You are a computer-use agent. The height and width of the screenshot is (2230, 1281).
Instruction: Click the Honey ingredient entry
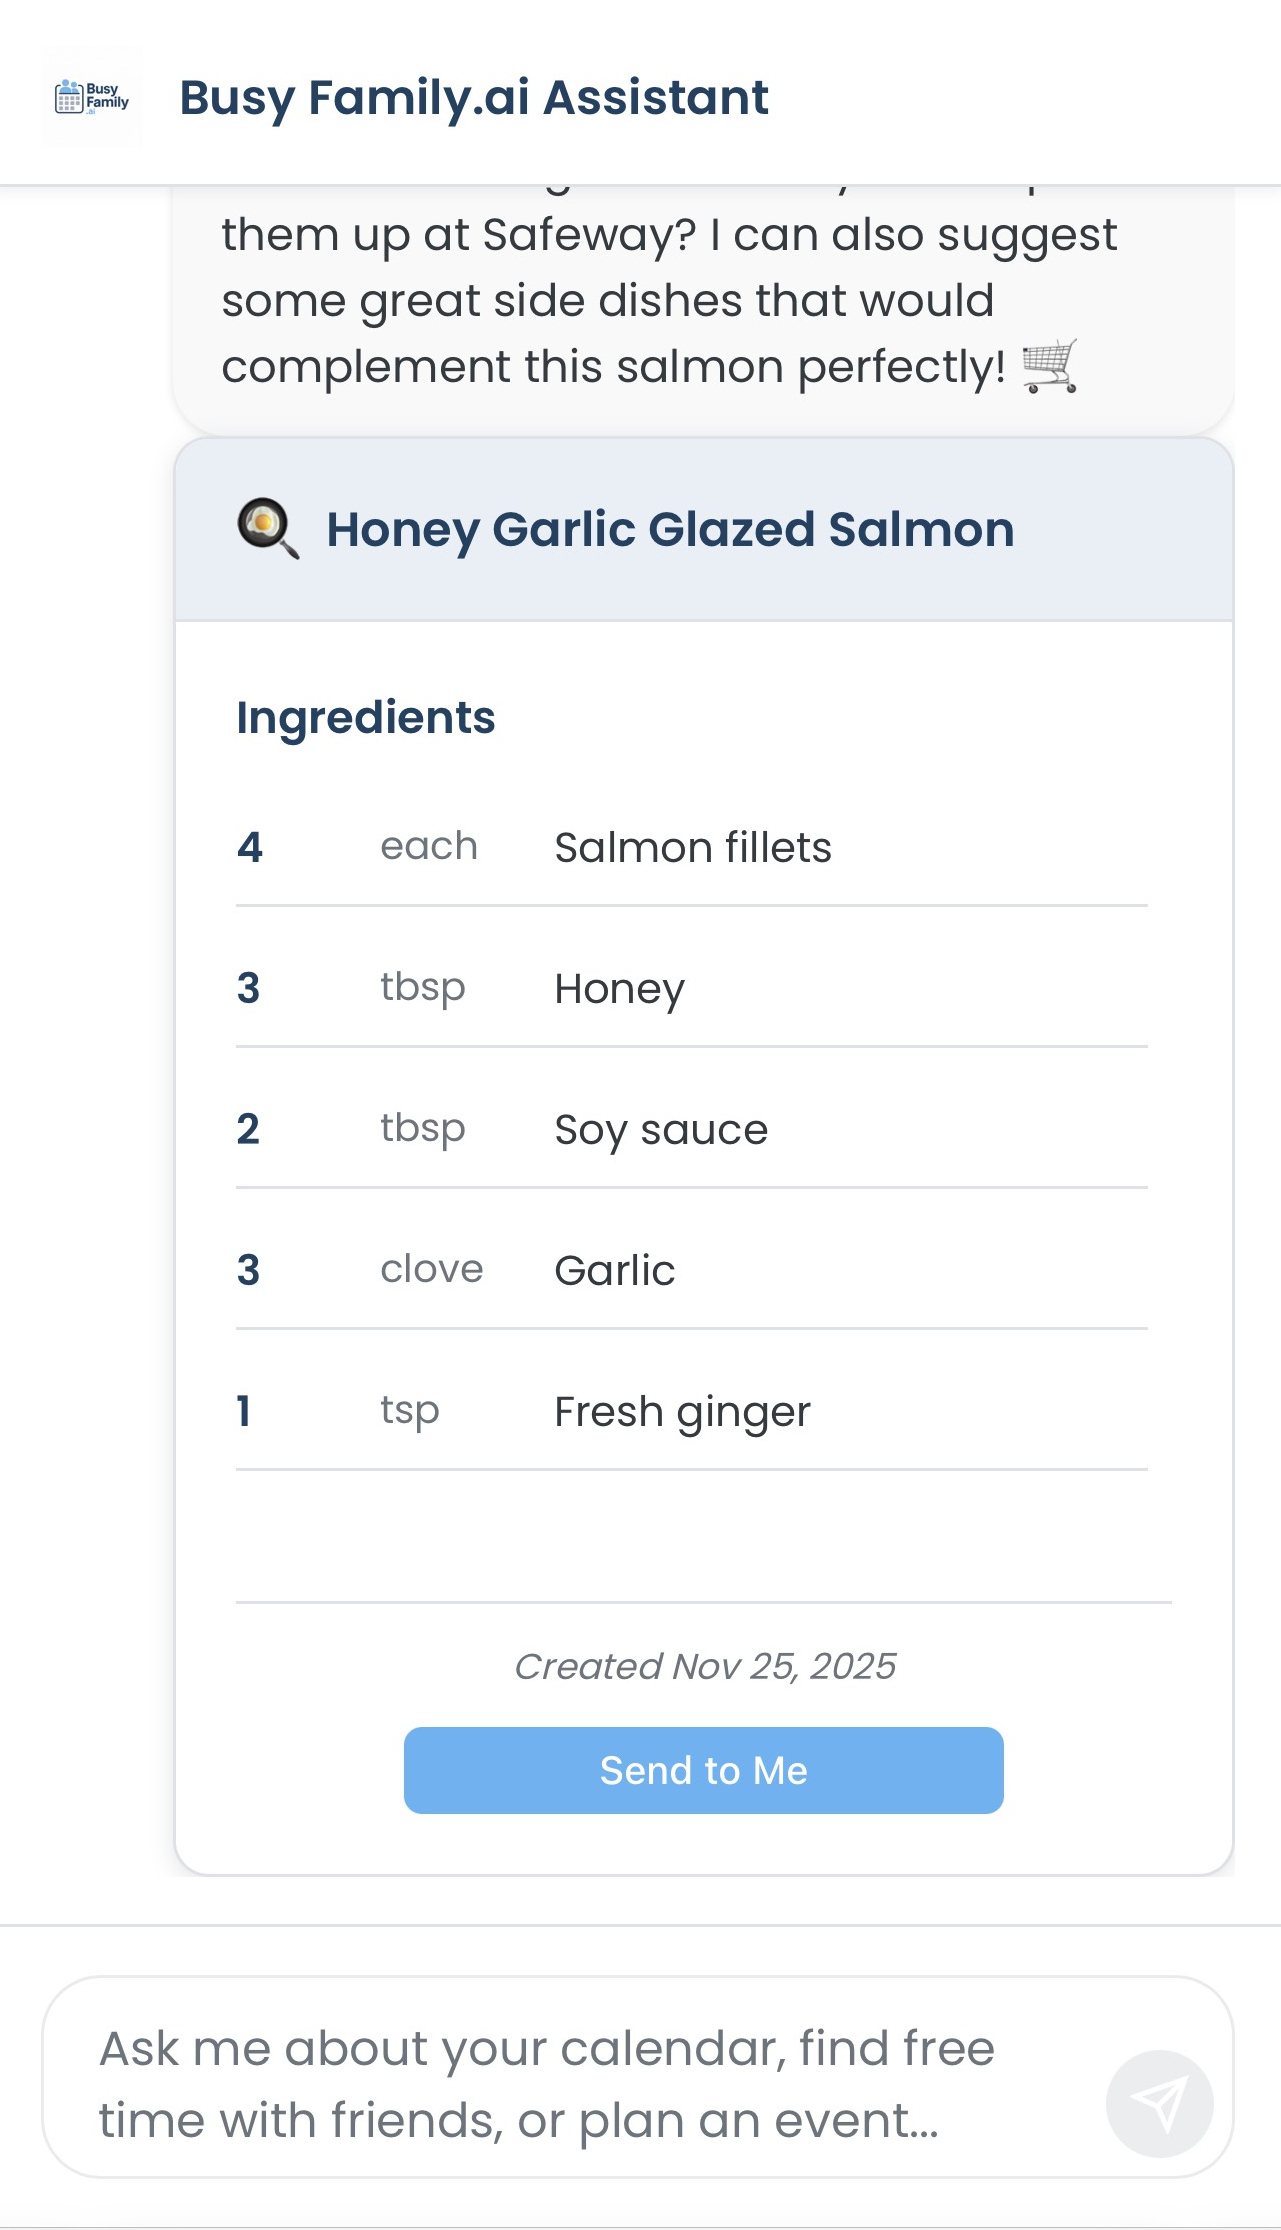coord(620,988)
